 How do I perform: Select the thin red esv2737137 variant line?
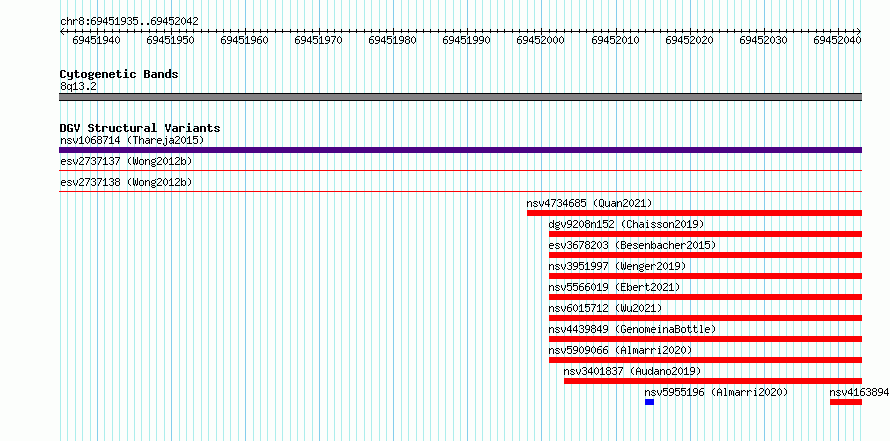pyautogui.click(x=460, y=170)
